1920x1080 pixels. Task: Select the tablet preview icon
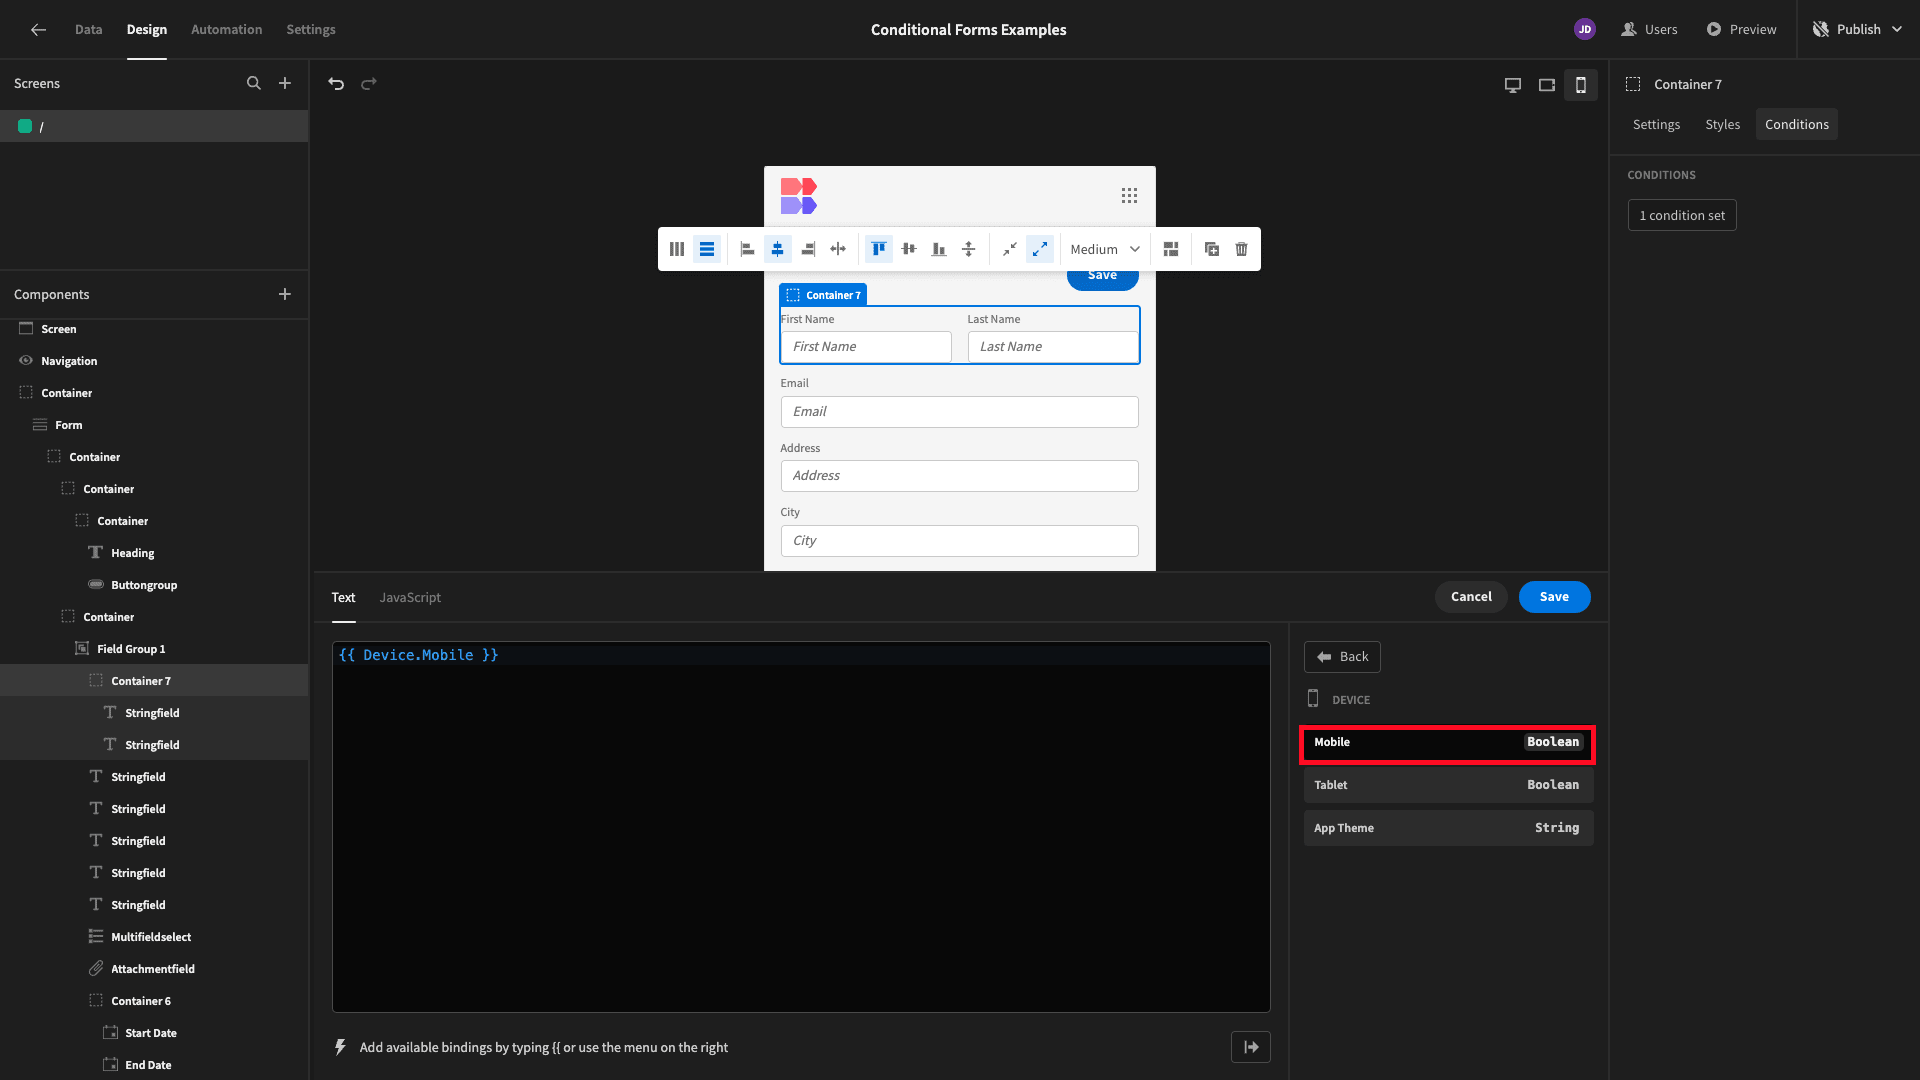pos(1547,85)
